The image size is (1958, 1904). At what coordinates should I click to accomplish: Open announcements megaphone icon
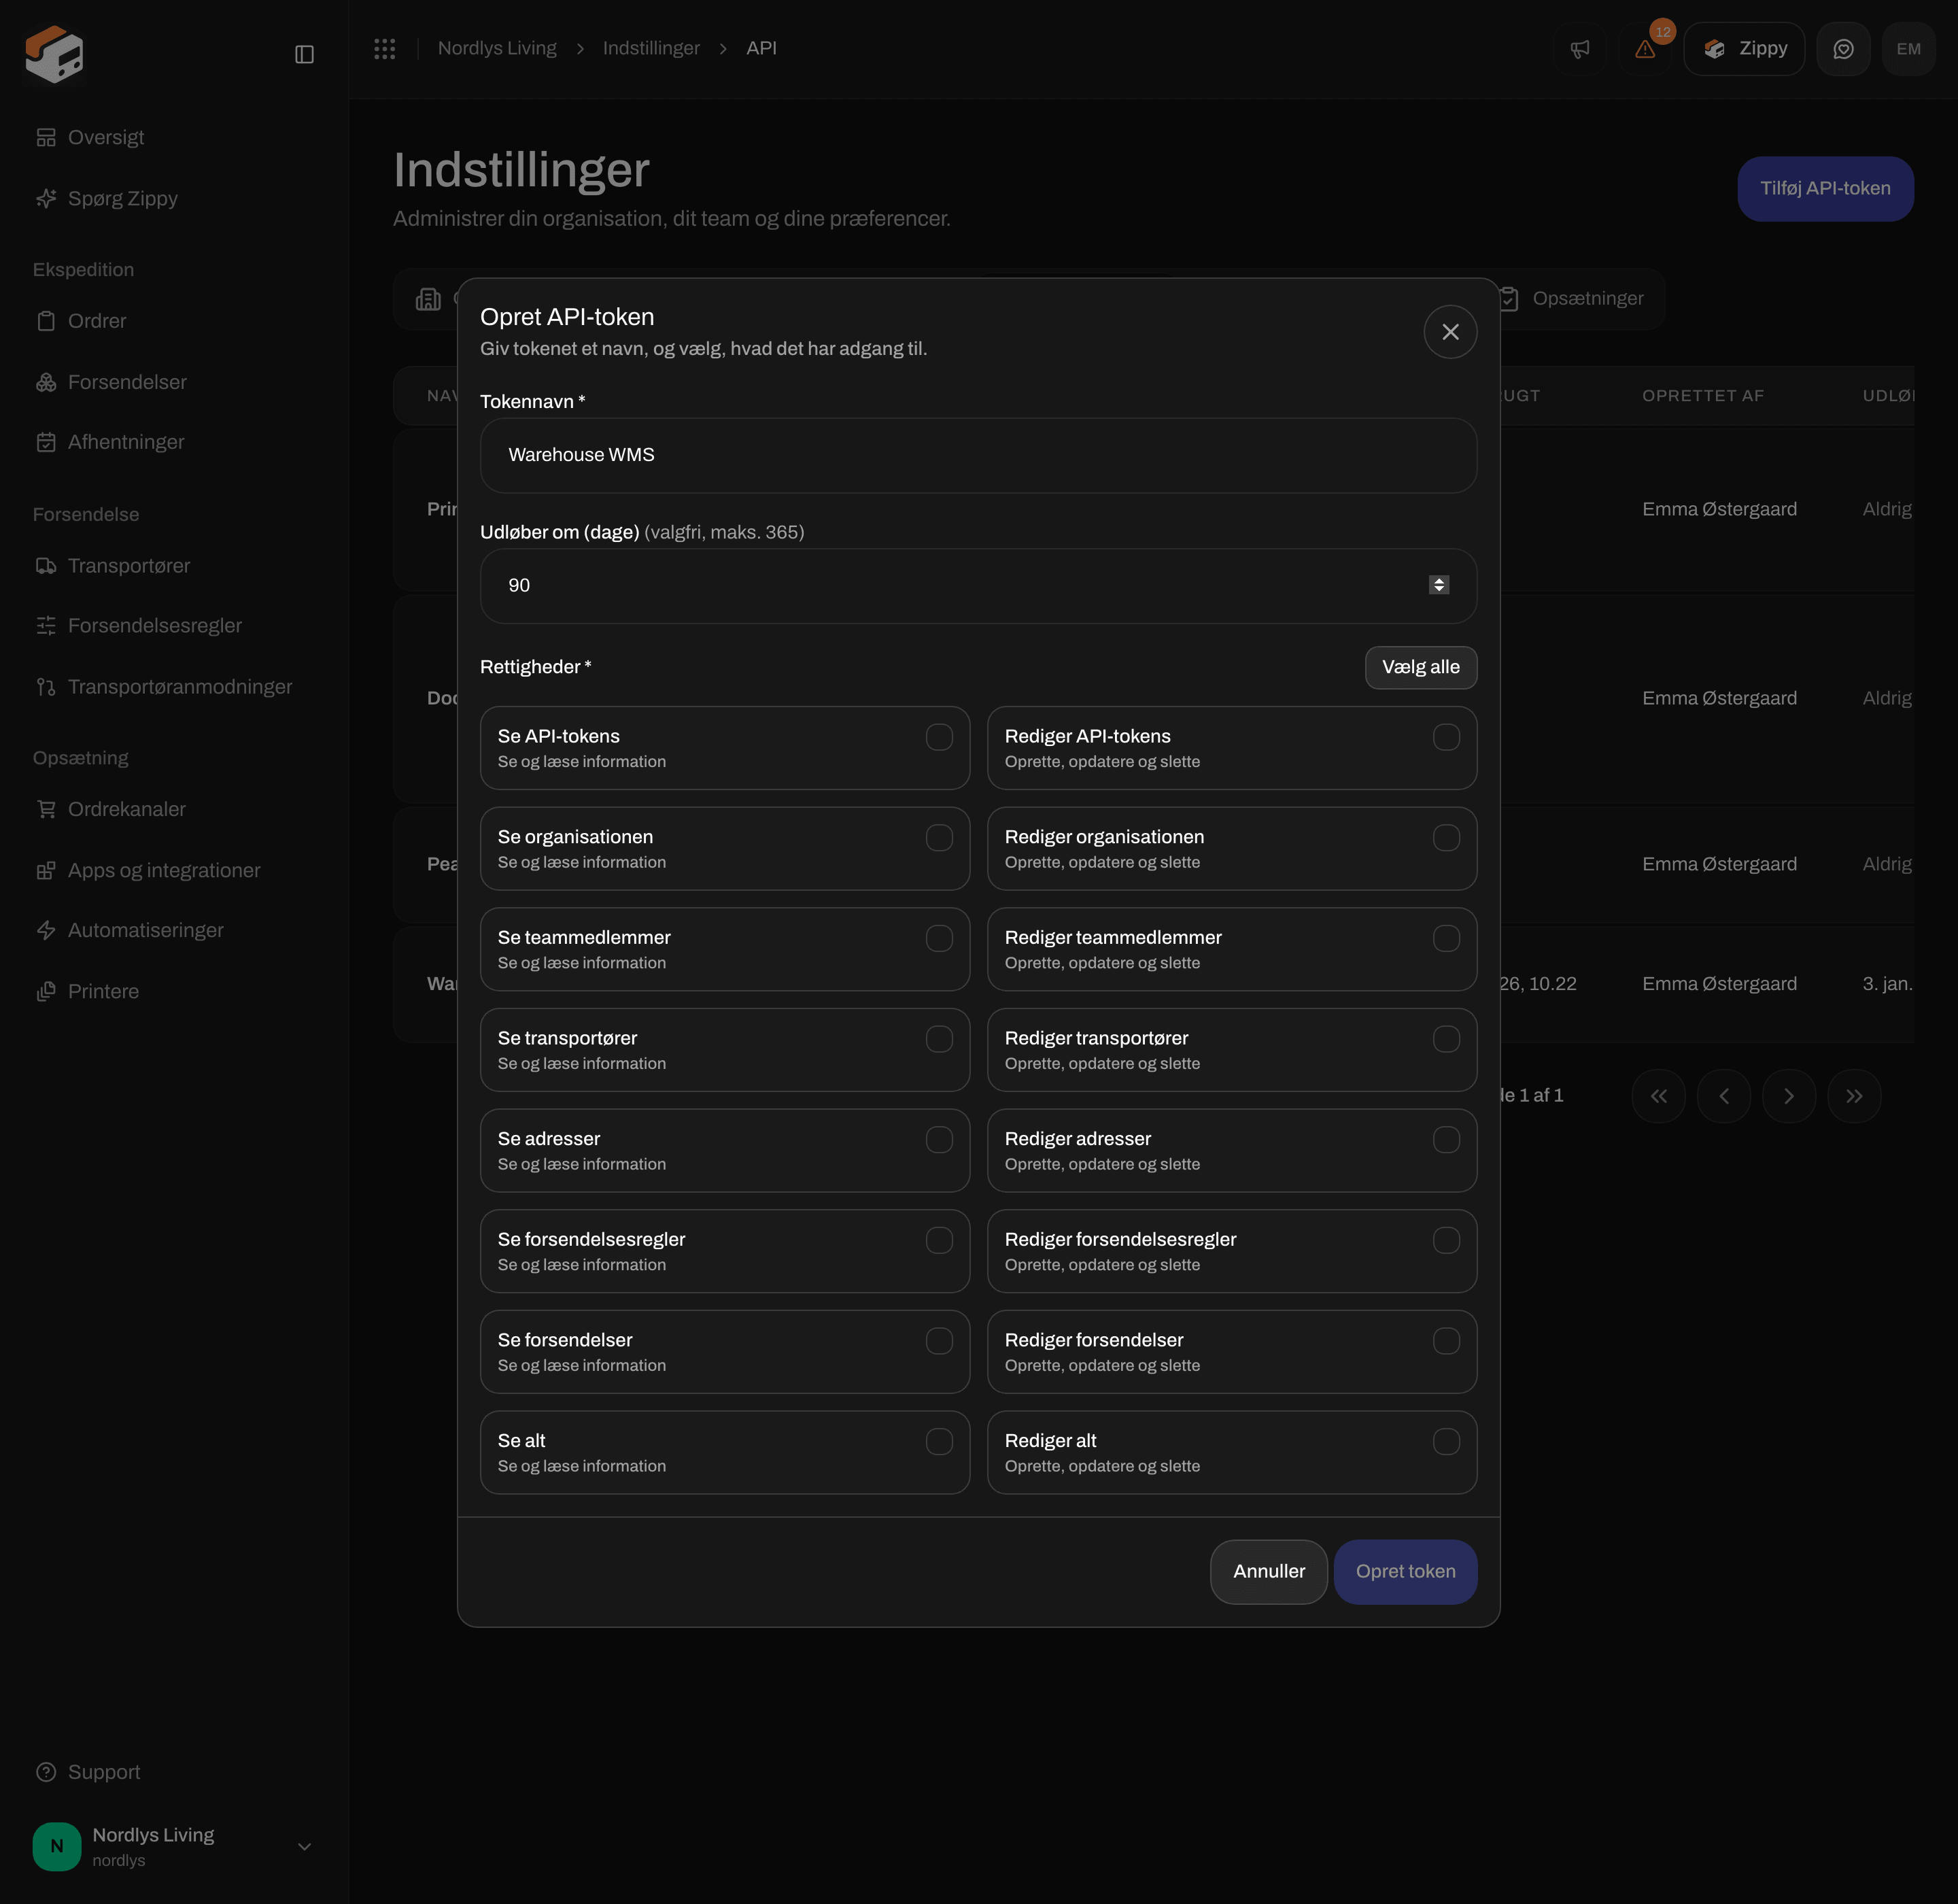pyautogui.click(x=1579, y=49)
